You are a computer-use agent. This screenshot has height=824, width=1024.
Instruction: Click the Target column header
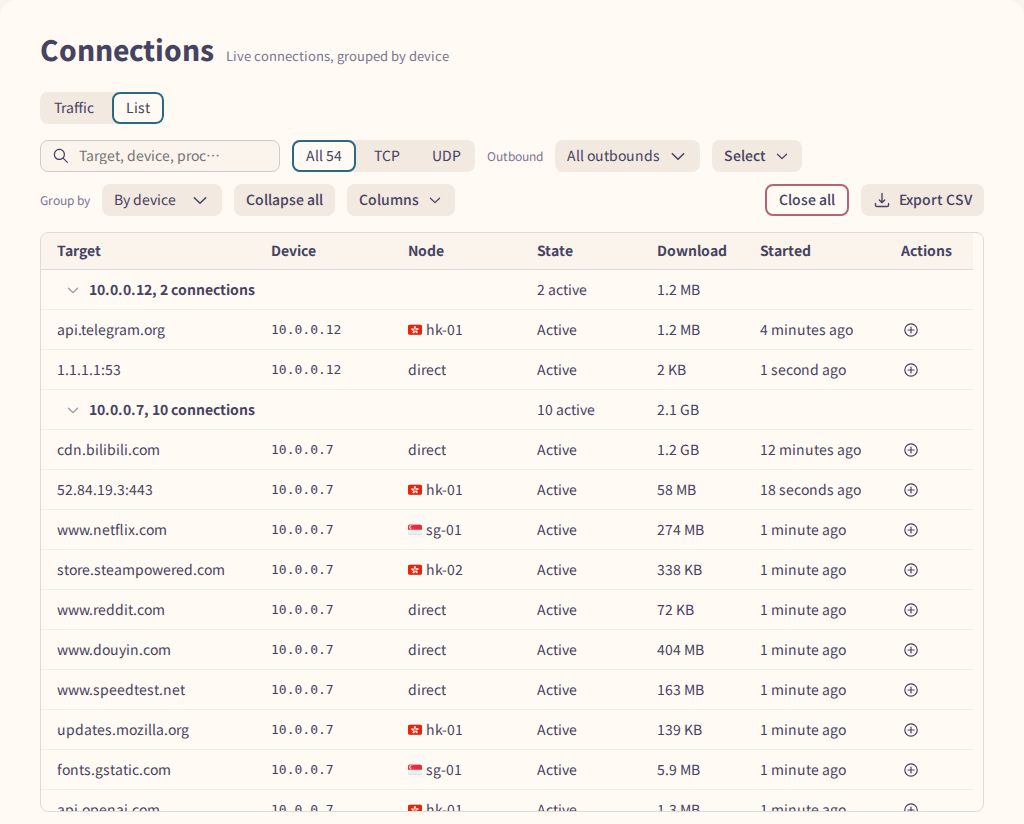point(79,251)
